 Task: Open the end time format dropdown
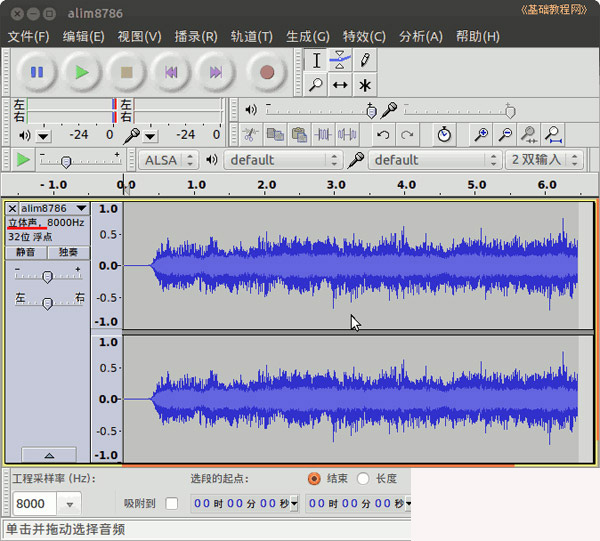point(408,503)
